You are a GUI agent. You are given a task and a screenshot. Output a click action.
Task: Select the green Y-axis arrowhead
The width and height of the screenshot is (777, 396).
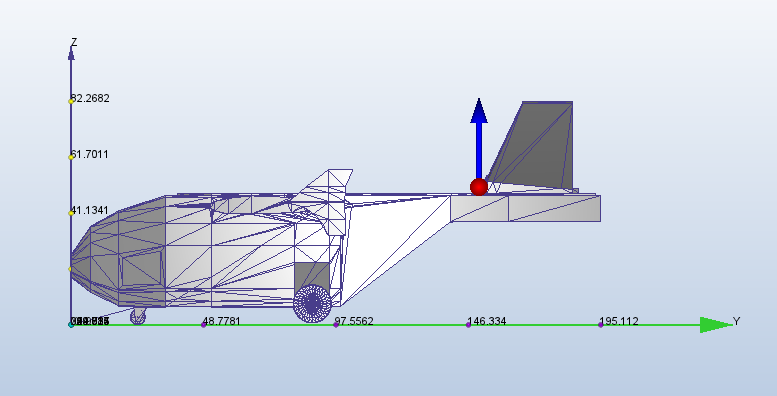coord(716,325)
